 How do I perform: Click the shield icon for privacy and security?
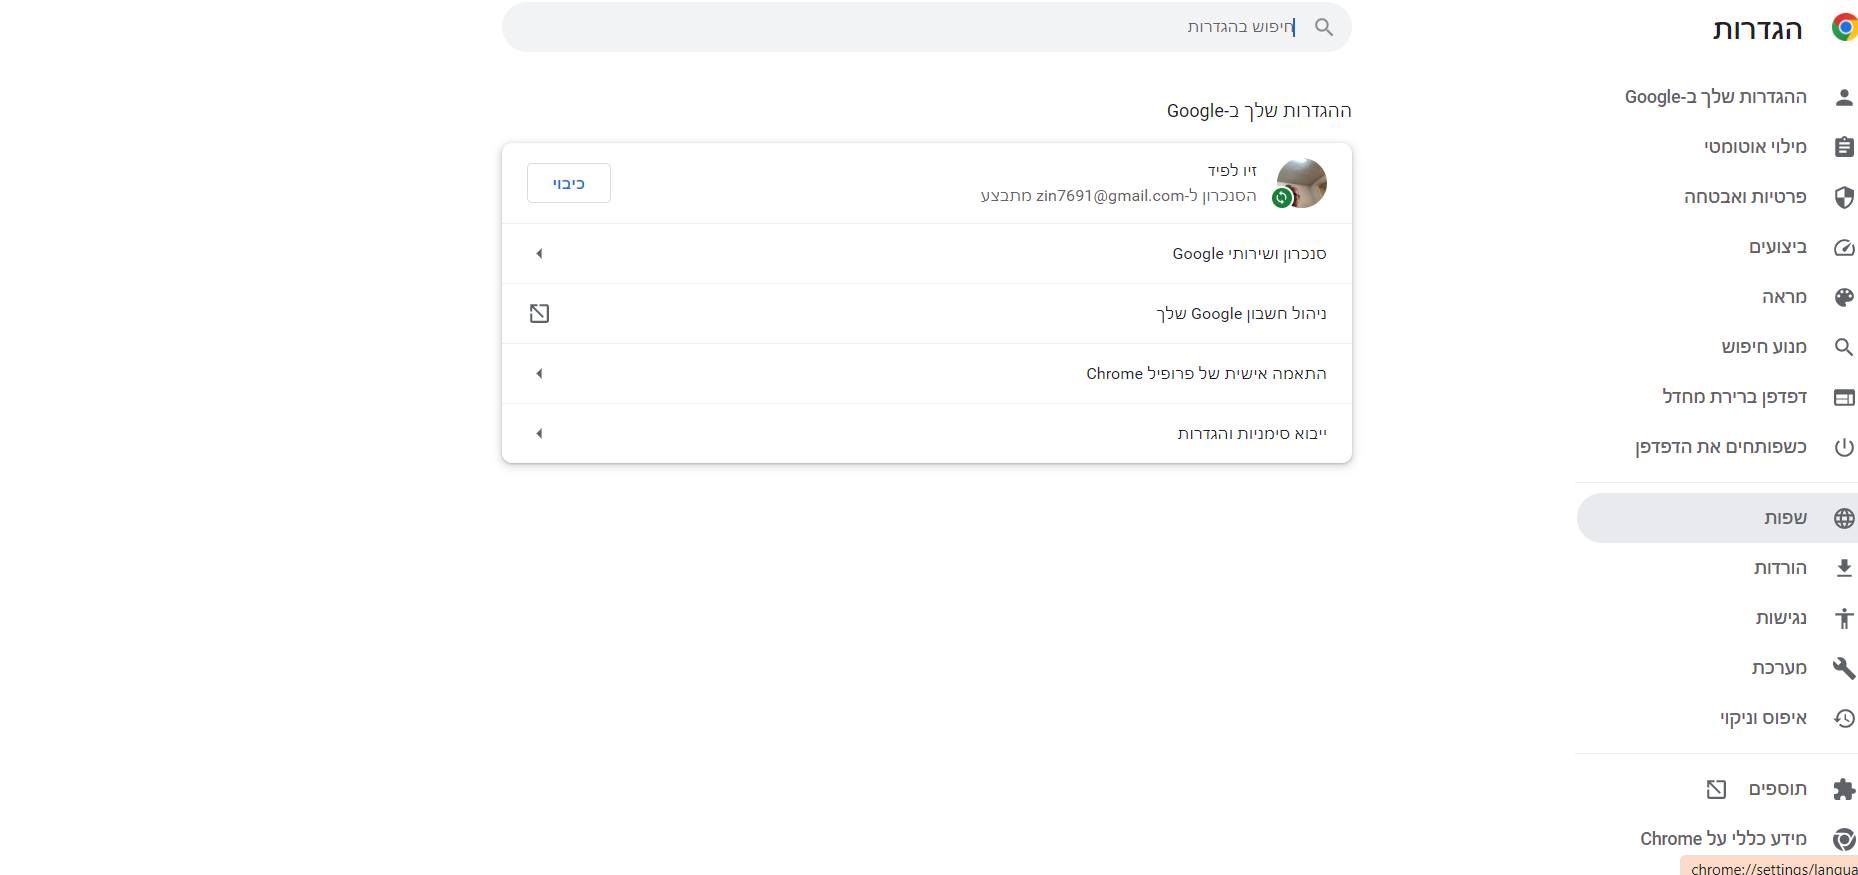coord(1844,197)
